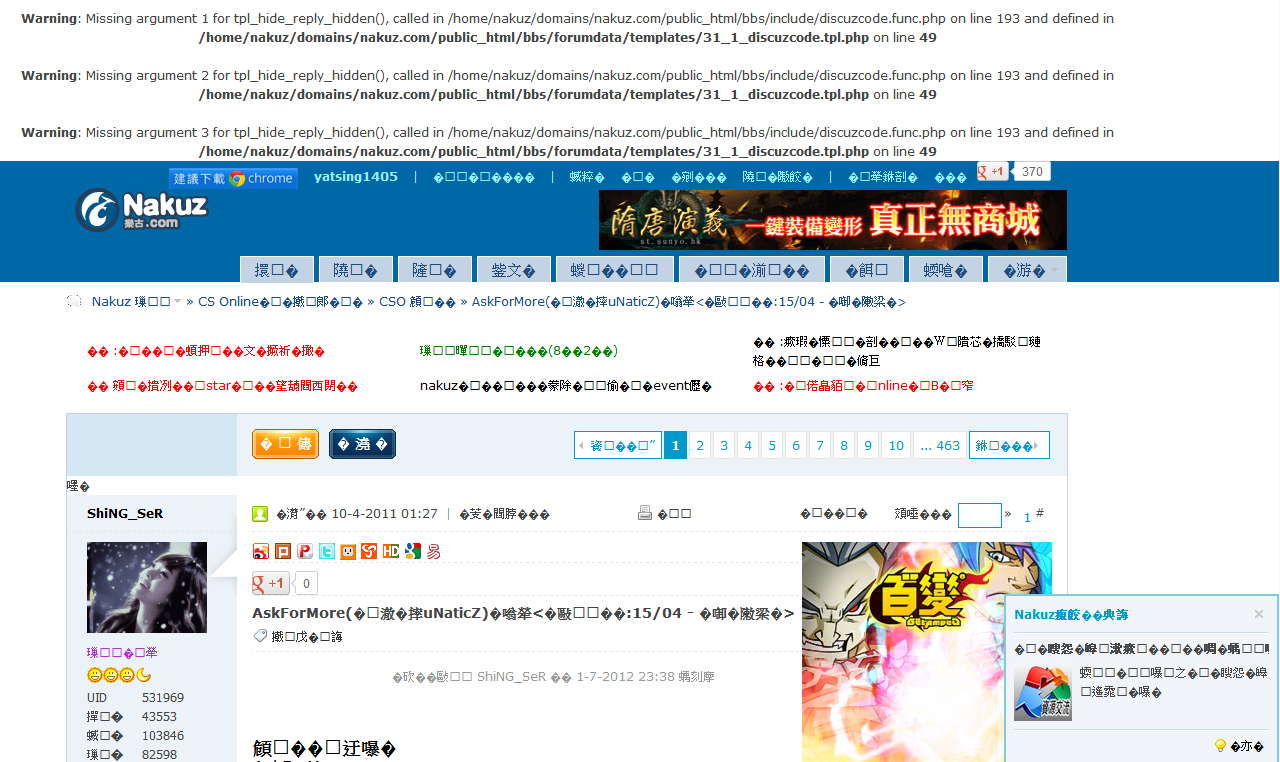Open the popup's red-and-blue thumbnail image
The image size is (1280, 762).
(x=1043, y=692)
